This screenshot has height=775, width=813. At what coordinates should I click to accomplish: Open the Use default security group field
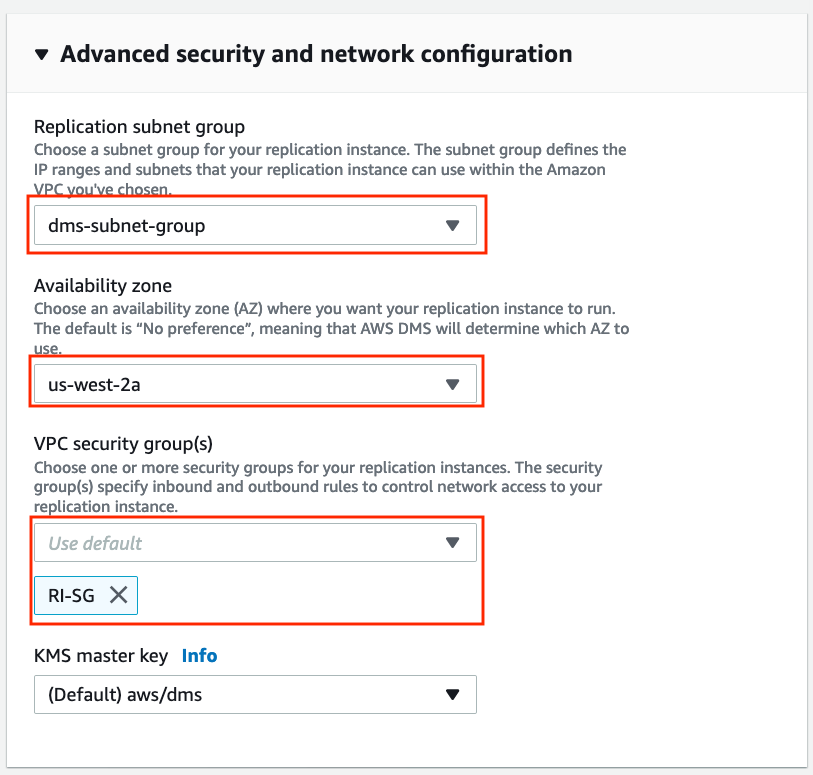(255, 542)
